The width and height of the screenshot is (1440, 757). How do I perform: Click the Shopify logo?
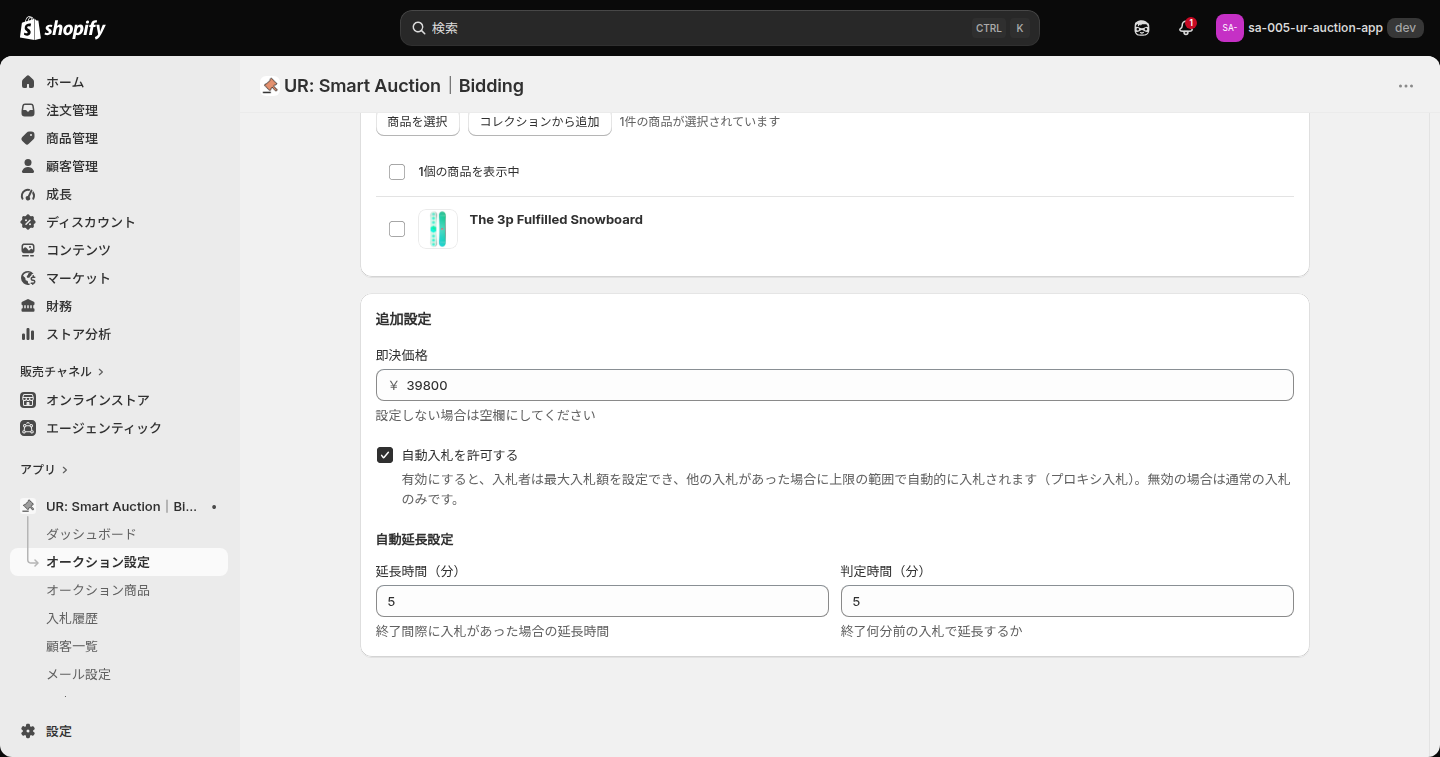pos(63,28)
